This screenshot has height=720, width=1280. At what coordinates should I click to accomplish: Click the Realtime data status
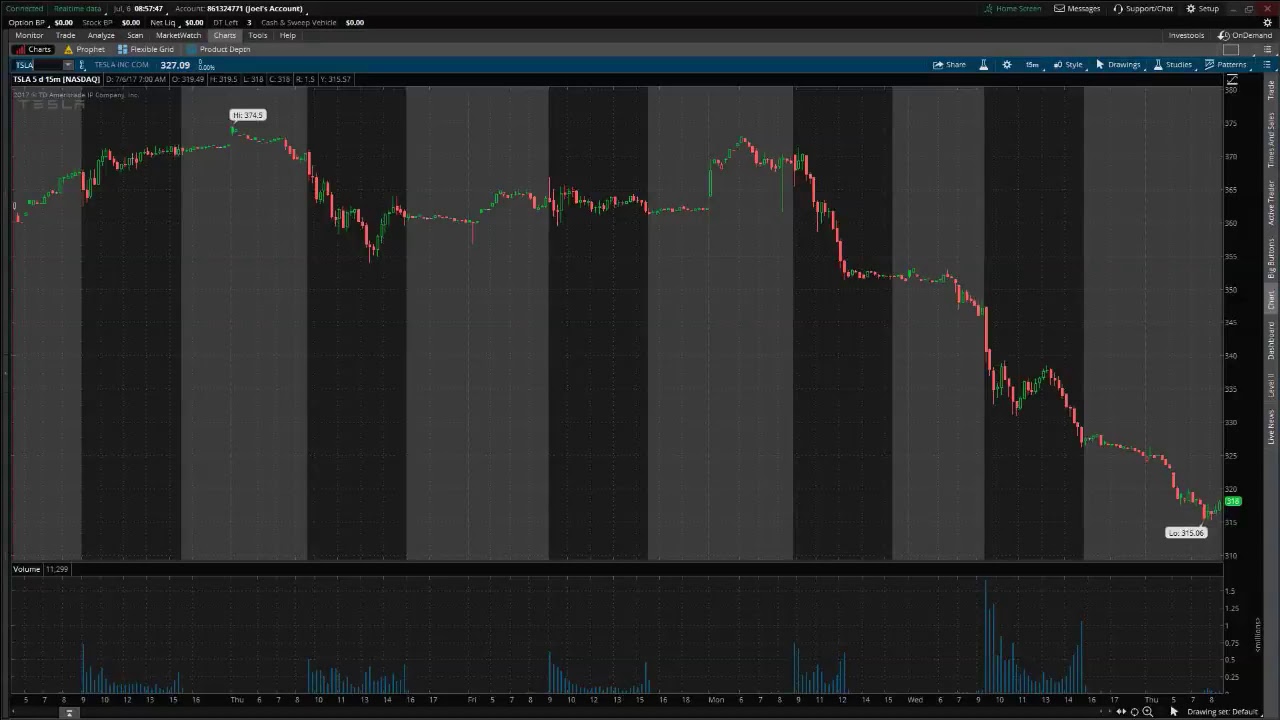click(x=77, y=8)
